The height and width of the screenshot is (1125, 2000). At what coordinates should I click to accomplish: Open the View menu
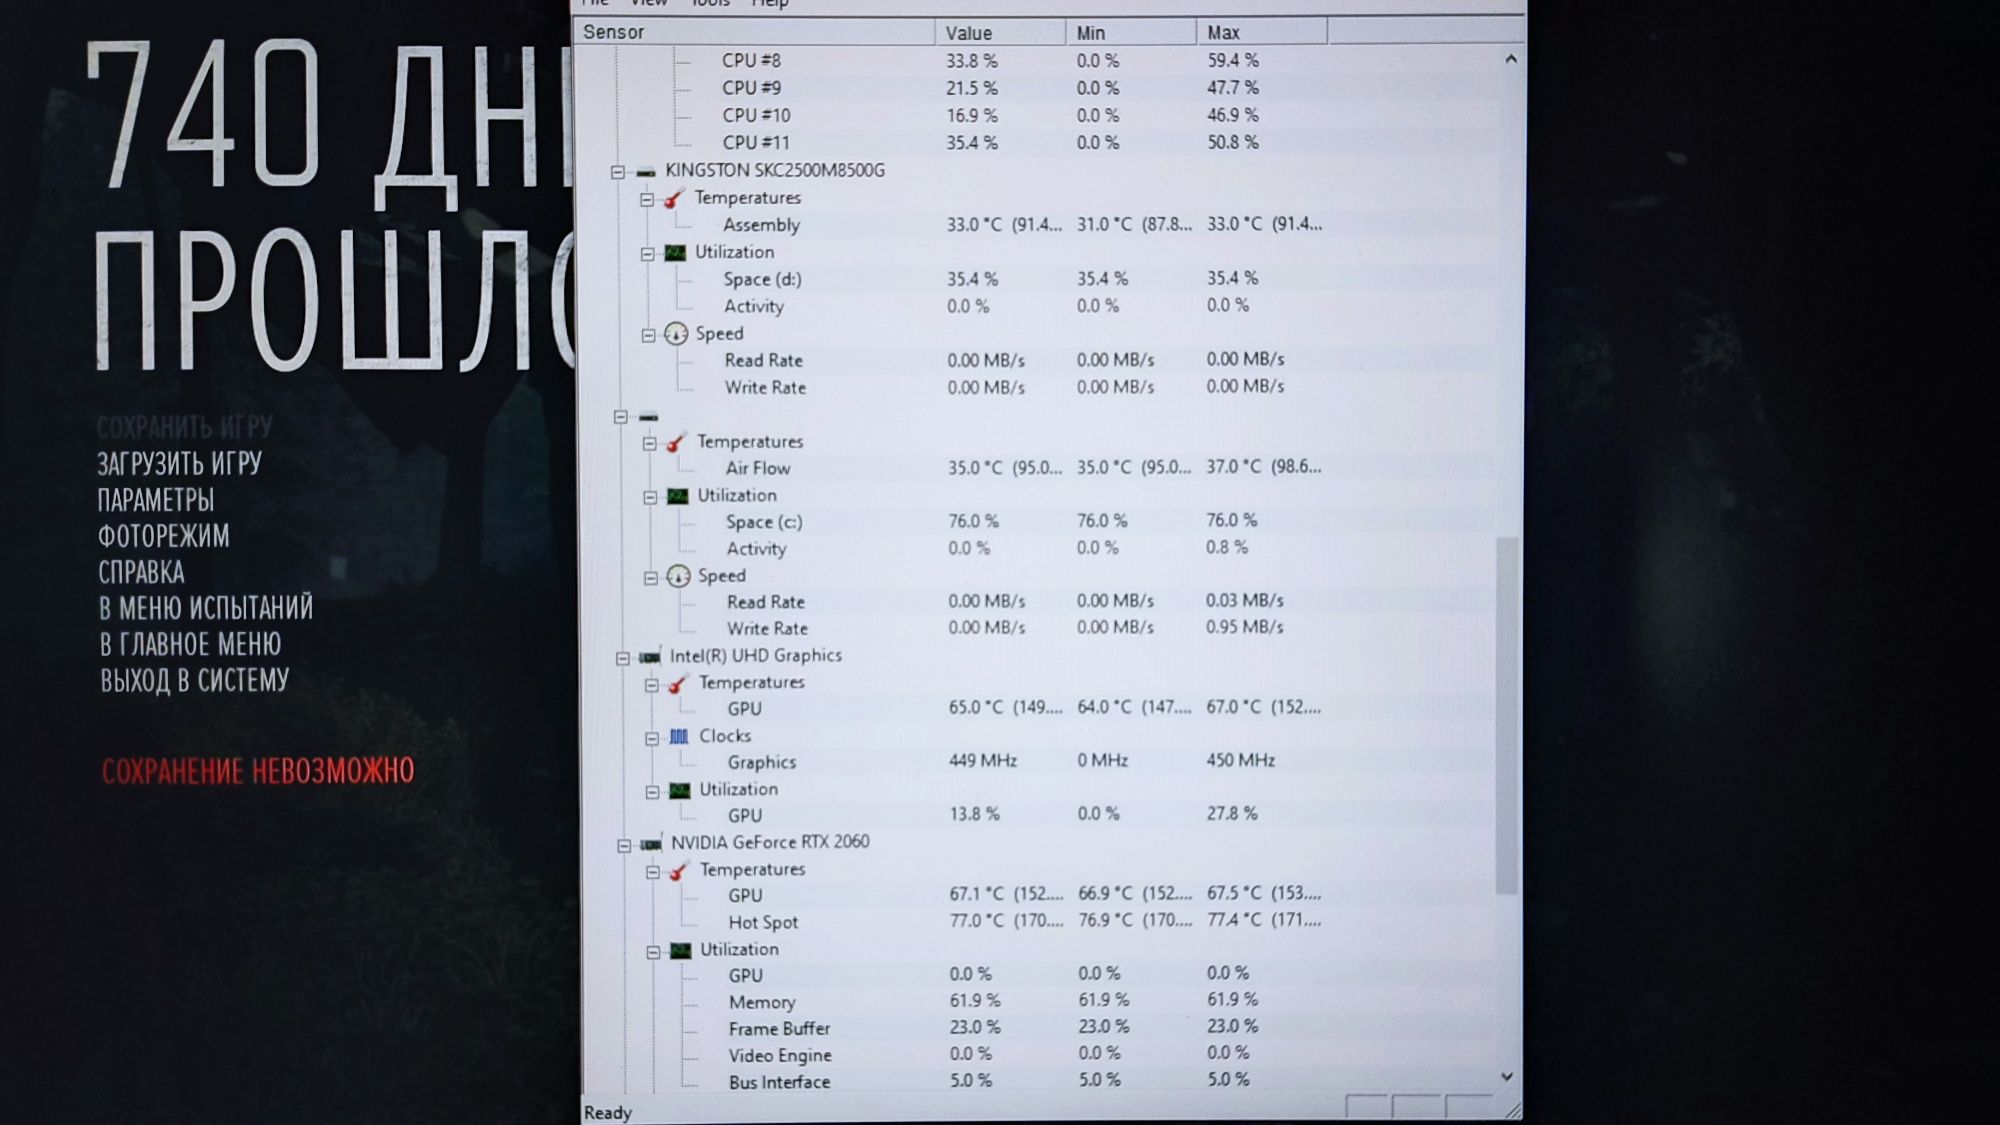[646, 3]
